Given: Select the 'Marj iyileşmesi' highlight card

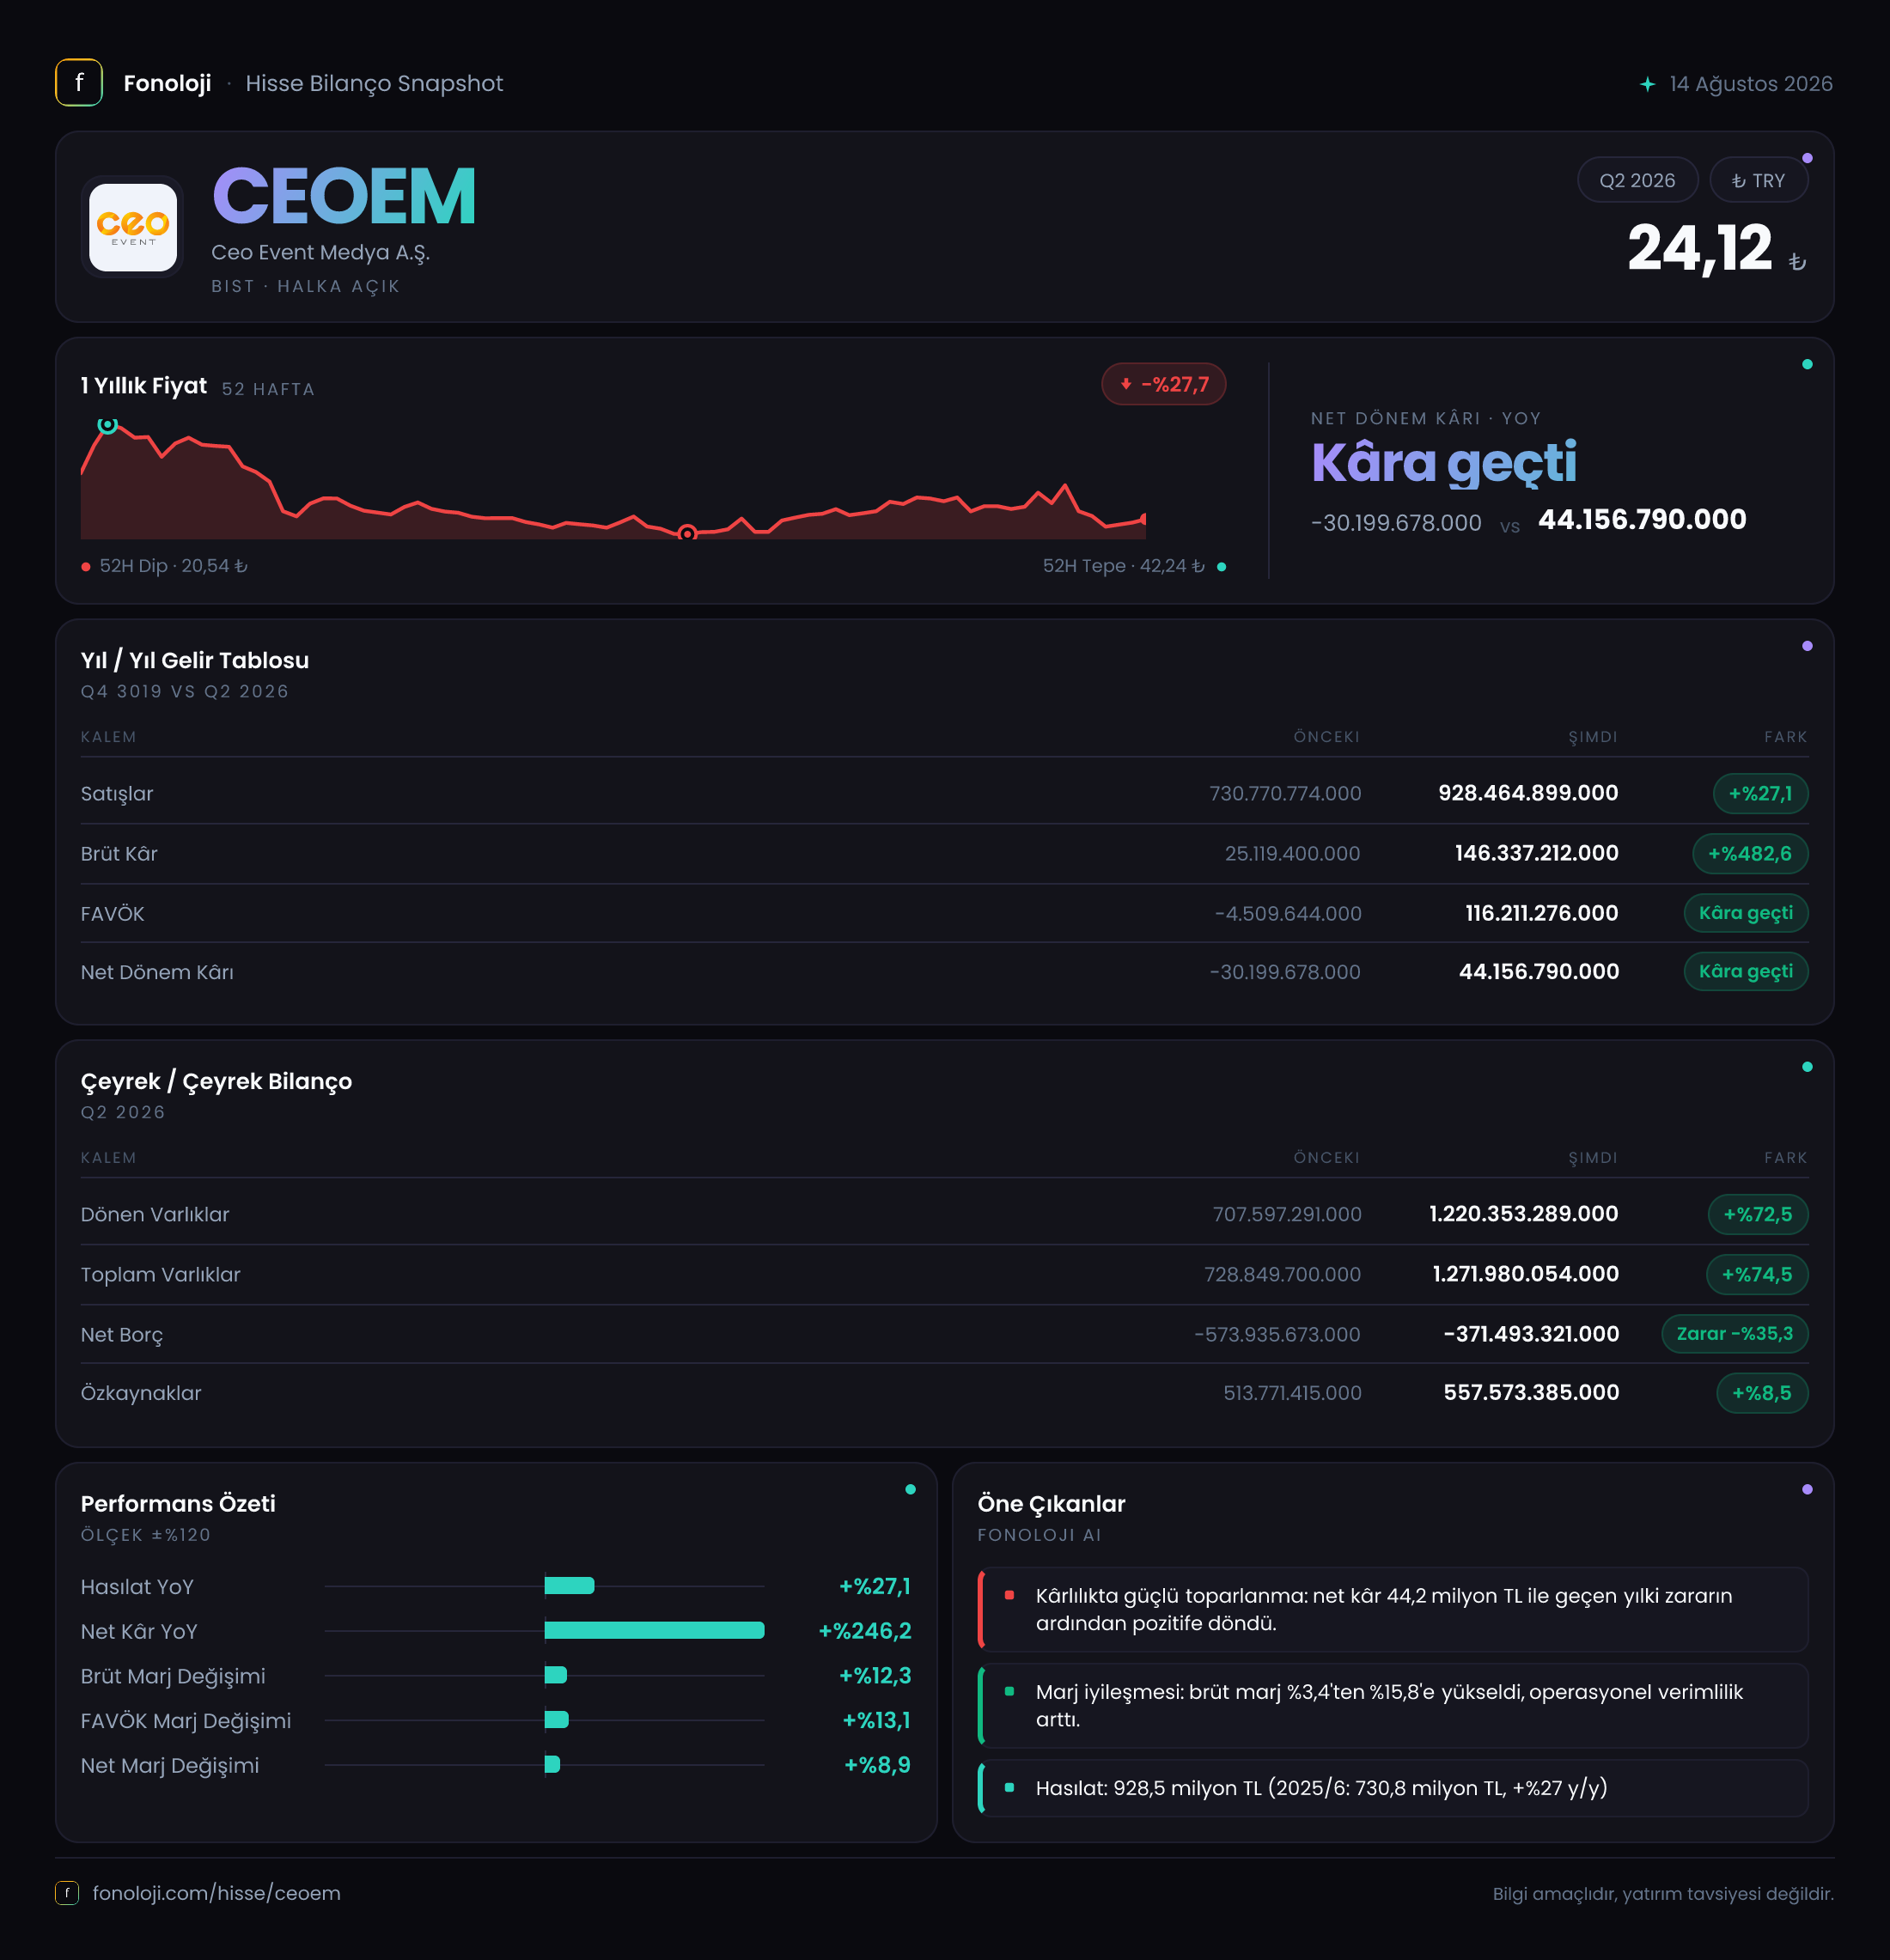Looking at the screenshot, I should pos(1393,1705).
